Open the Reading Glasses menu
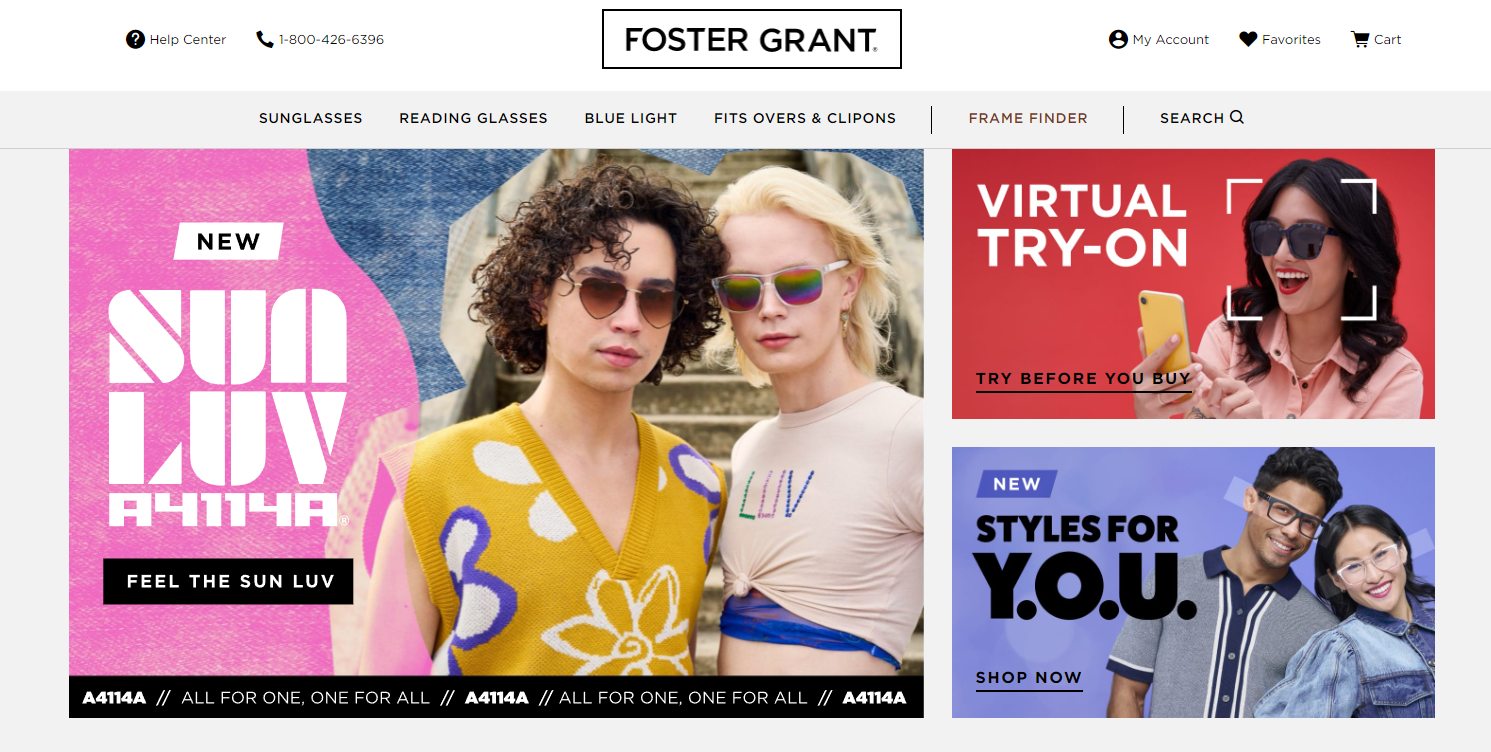This screenshot has height=752, width=1491. tap(473, 118)
